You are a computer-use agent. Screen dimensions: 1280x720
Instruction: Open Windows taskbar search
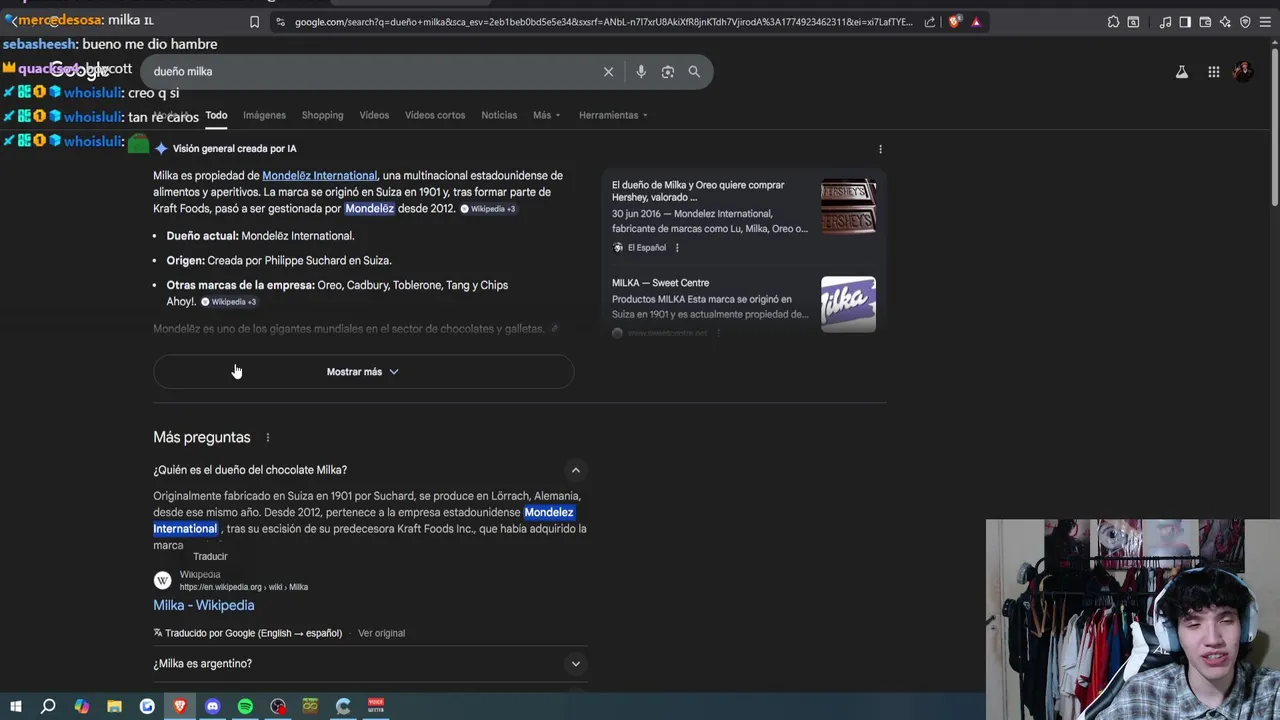pyautogui.click(x=48, y=706)
